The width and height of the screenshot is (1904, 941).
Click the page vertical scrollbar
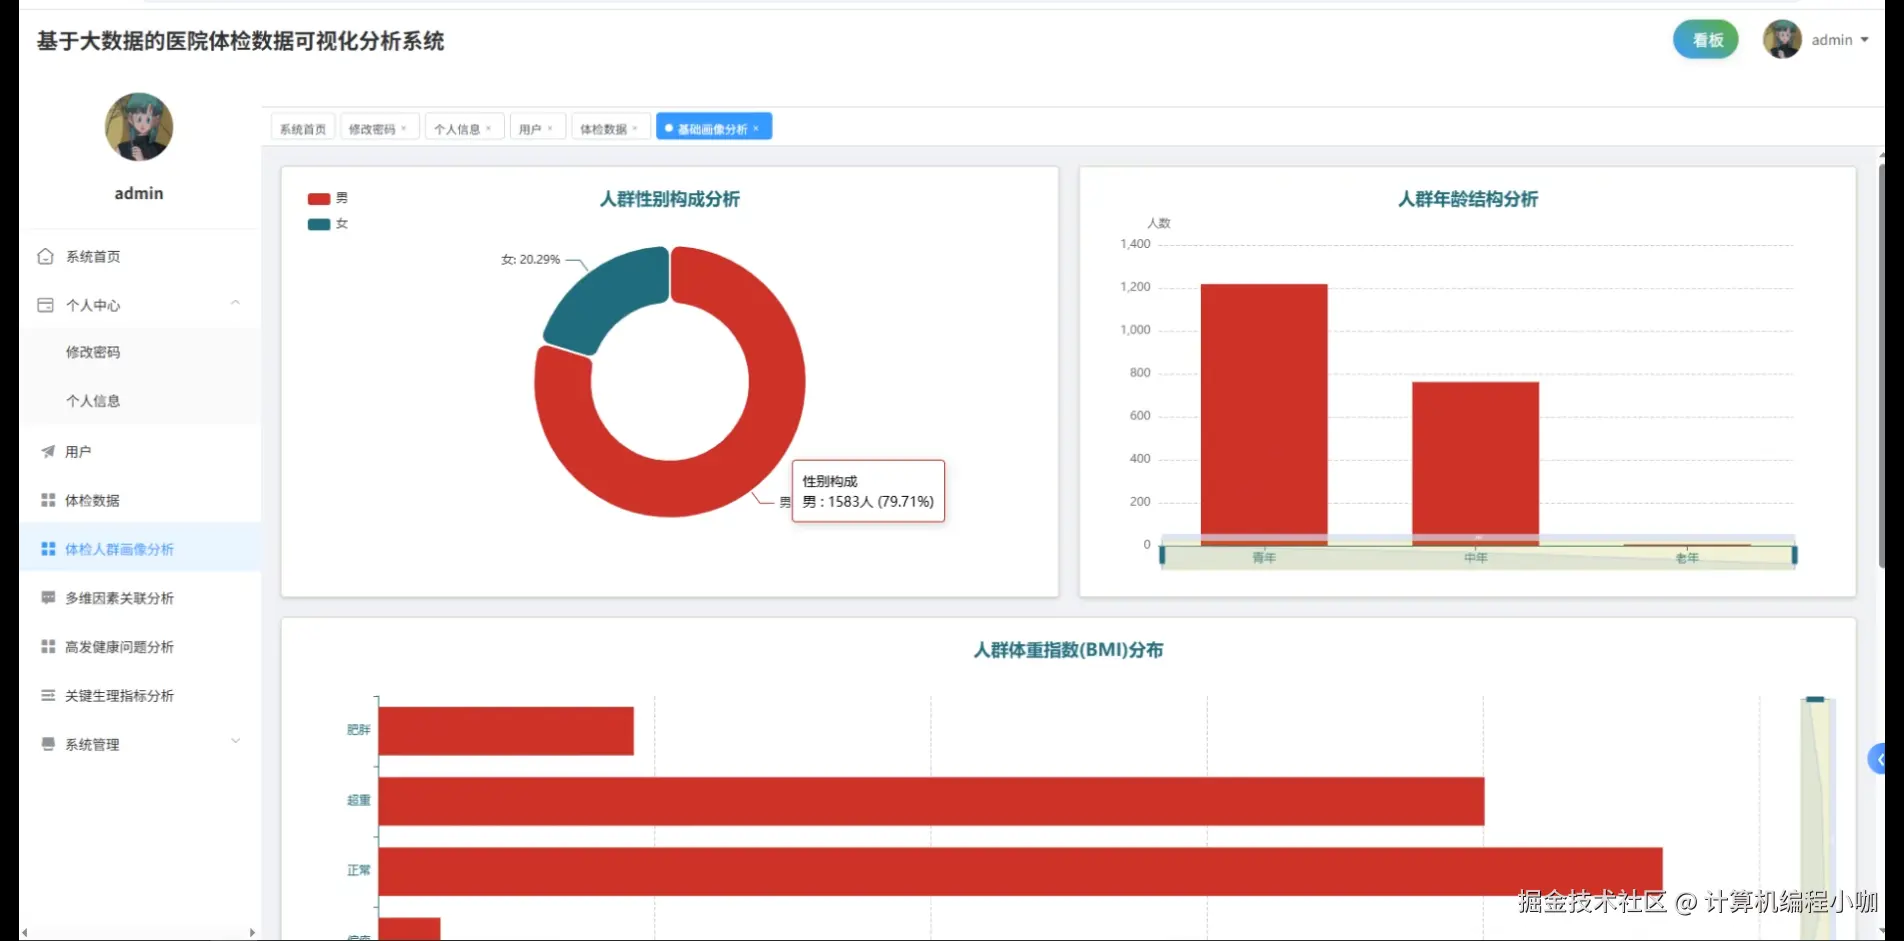tap(1881, 365)
